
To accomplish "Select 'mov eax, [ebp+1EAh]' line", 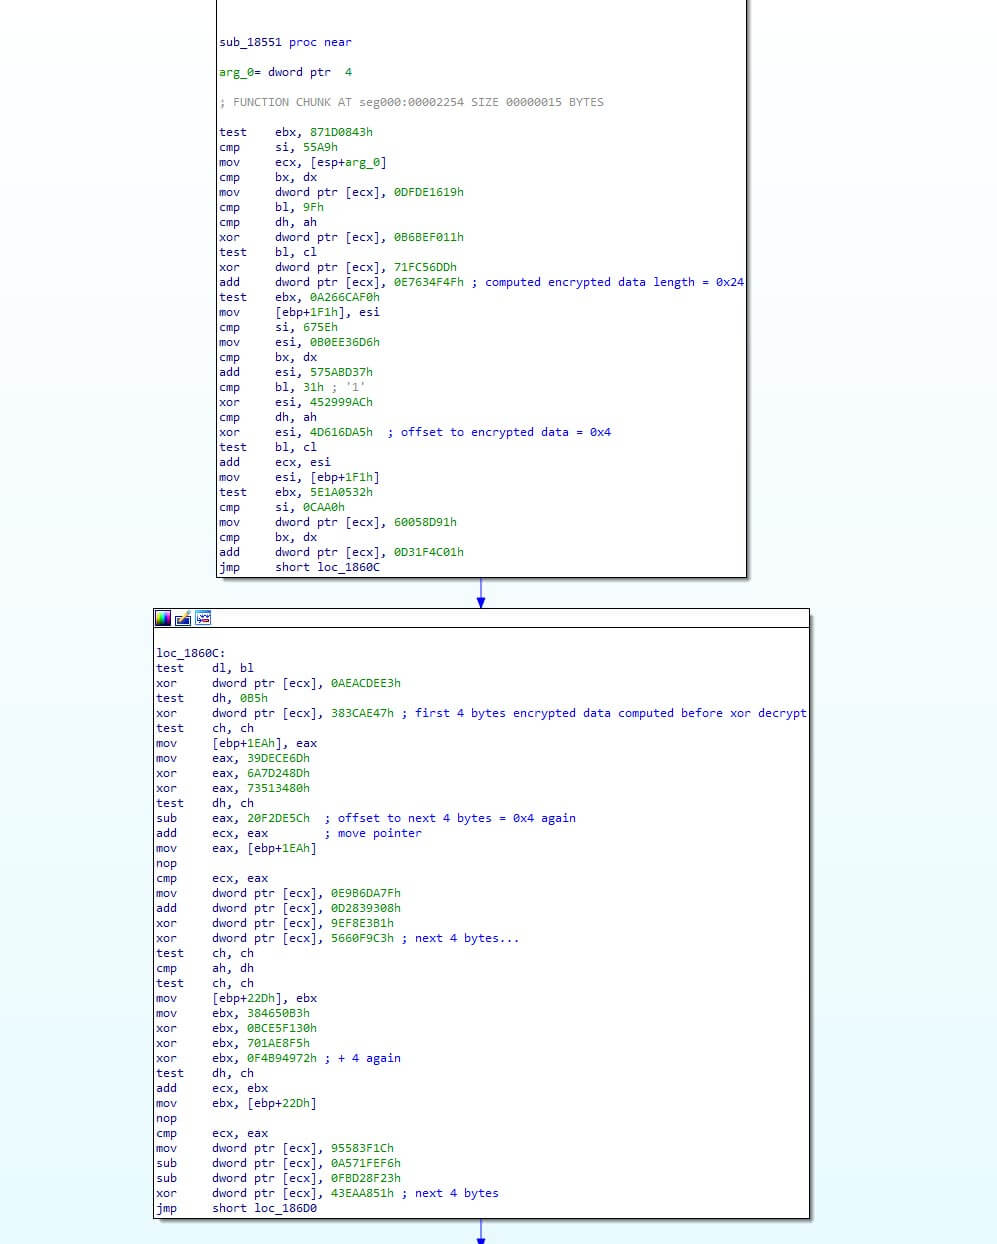I will (236, 848).
